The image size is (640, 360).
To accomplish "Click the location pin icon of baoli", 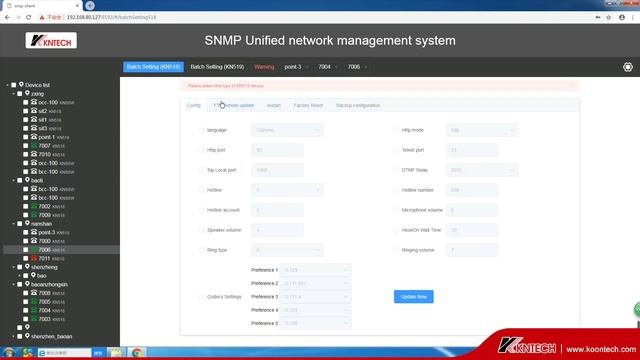I will 27,180.
